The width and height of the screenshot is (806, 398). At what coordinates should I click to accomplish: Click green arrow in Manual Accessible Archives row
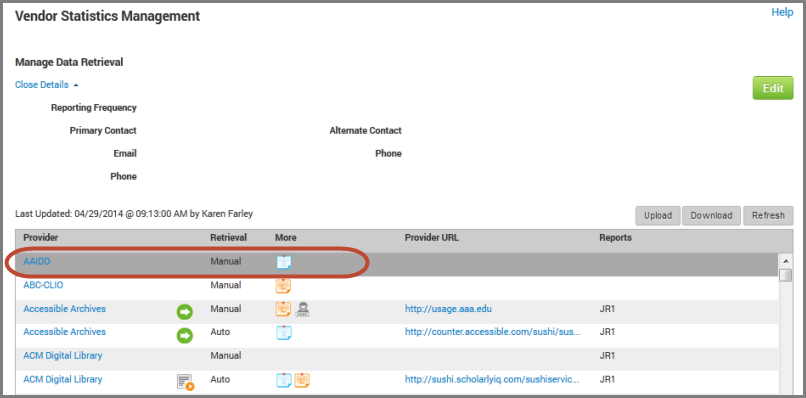185,312
